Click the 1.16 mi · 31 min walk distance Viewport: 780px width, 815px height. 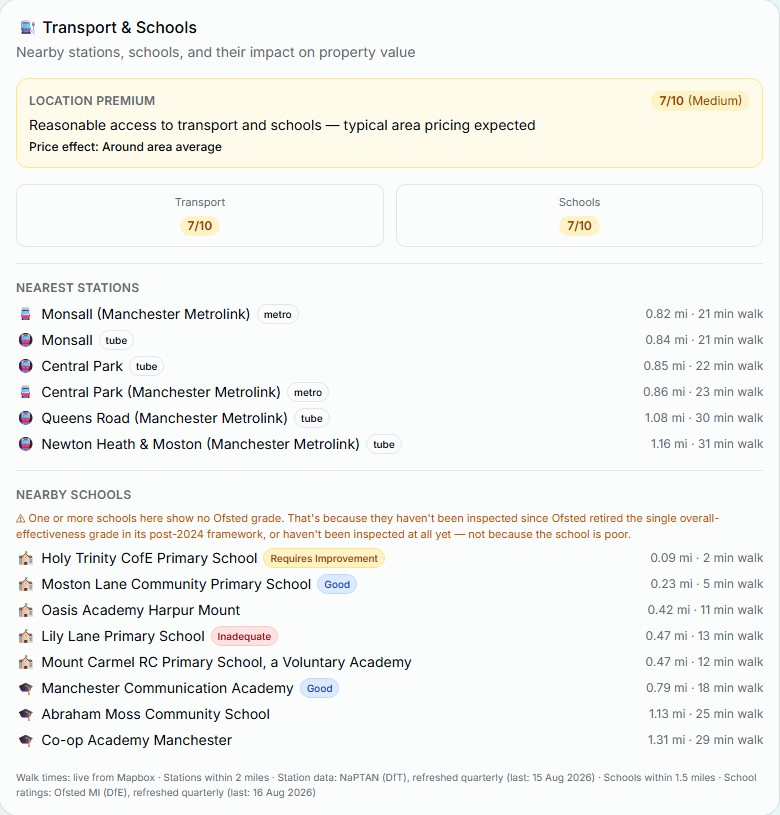coord(707,444)
